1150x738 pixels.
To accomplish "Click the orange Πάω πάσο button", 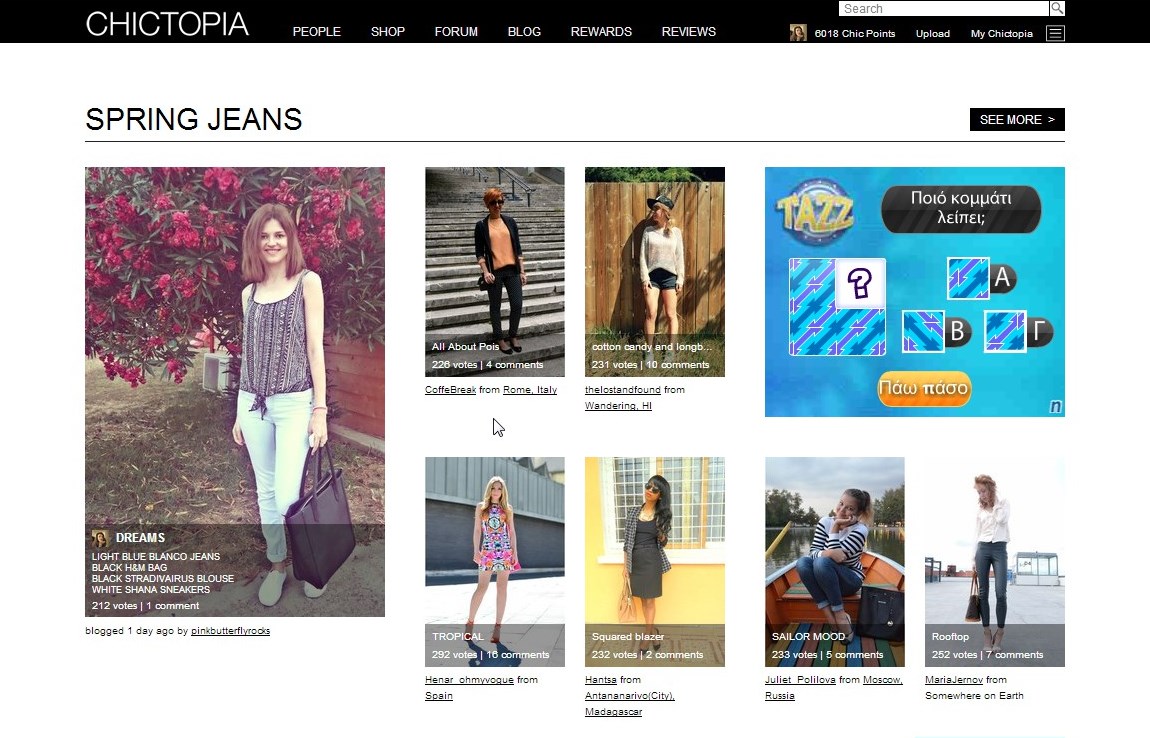I will point(924,388).
